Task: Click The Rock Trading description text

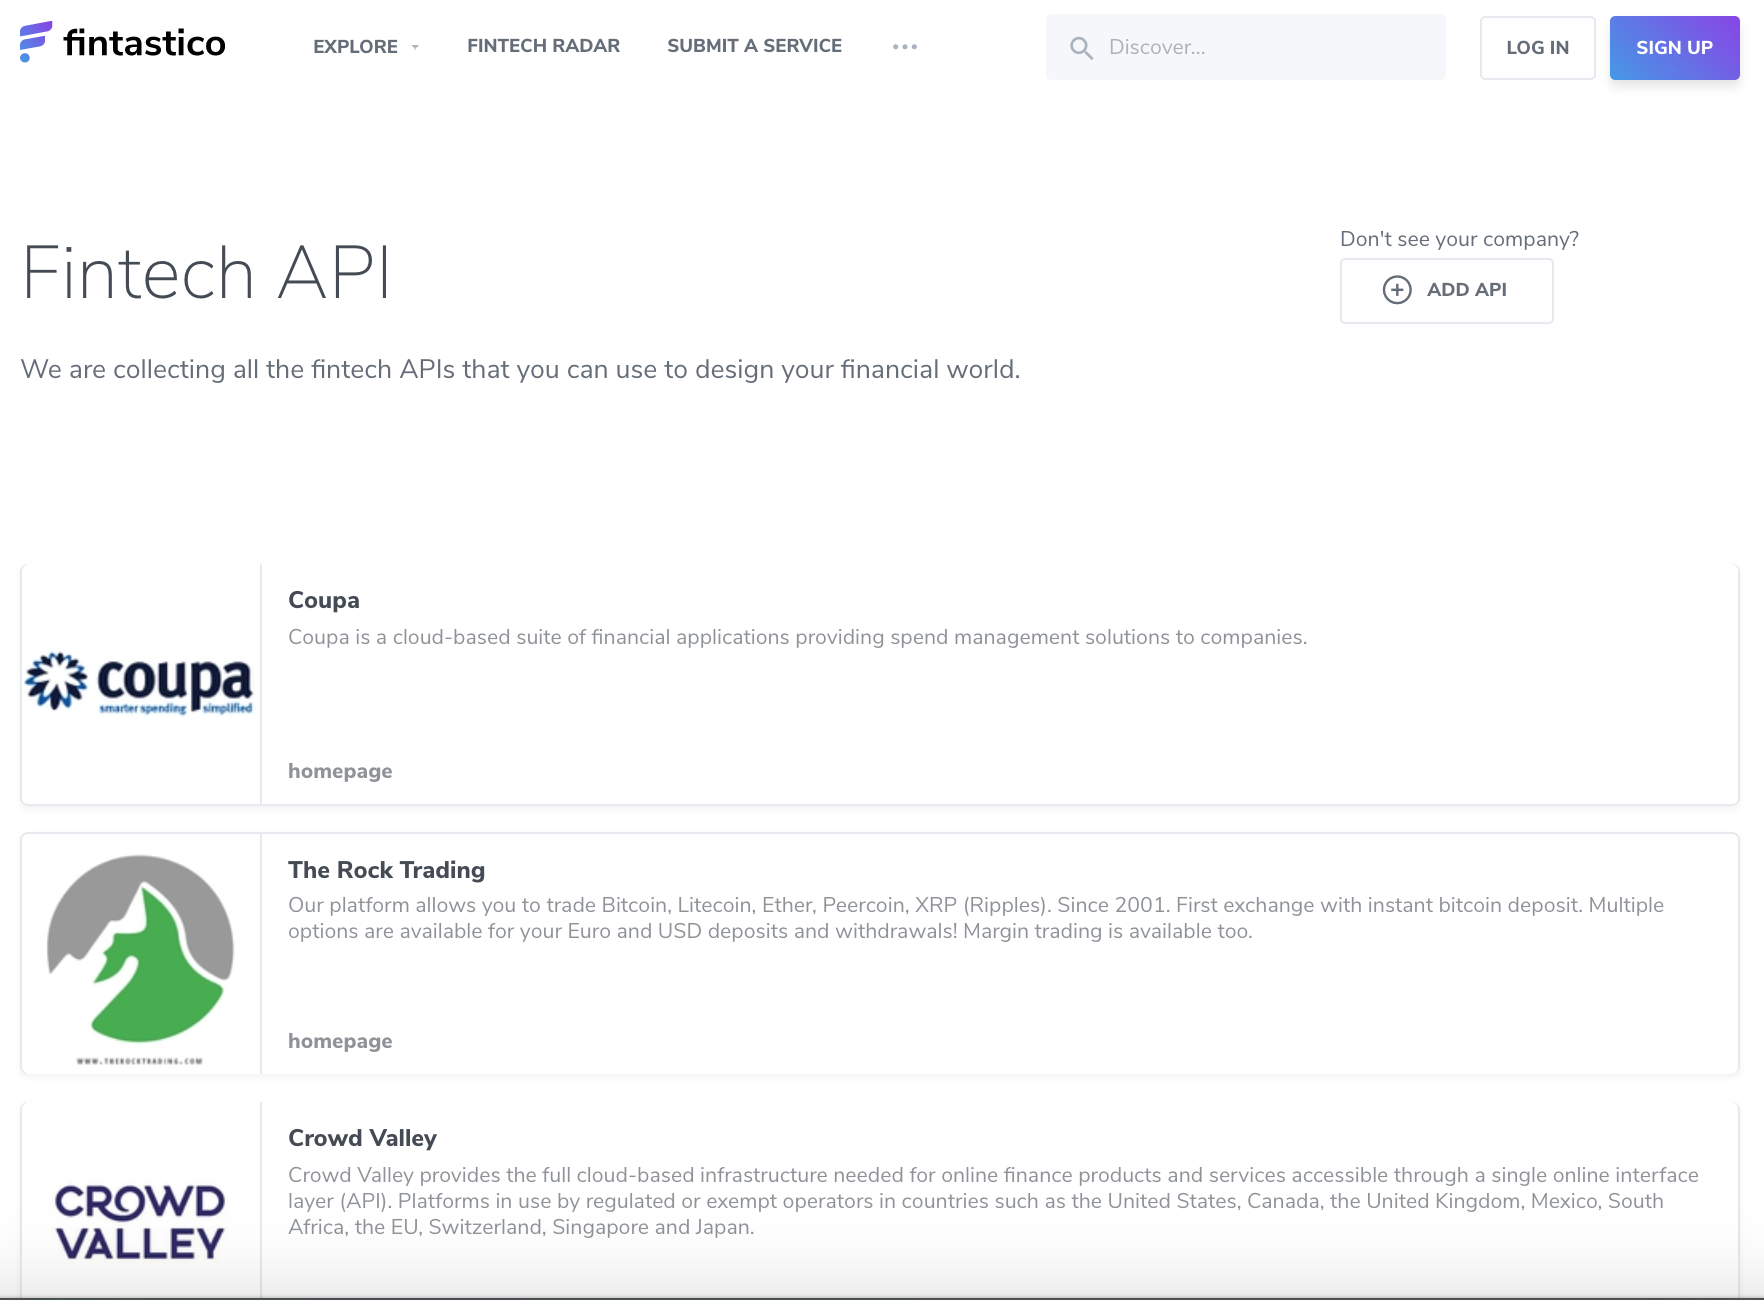Action: (x=976, y=918)
